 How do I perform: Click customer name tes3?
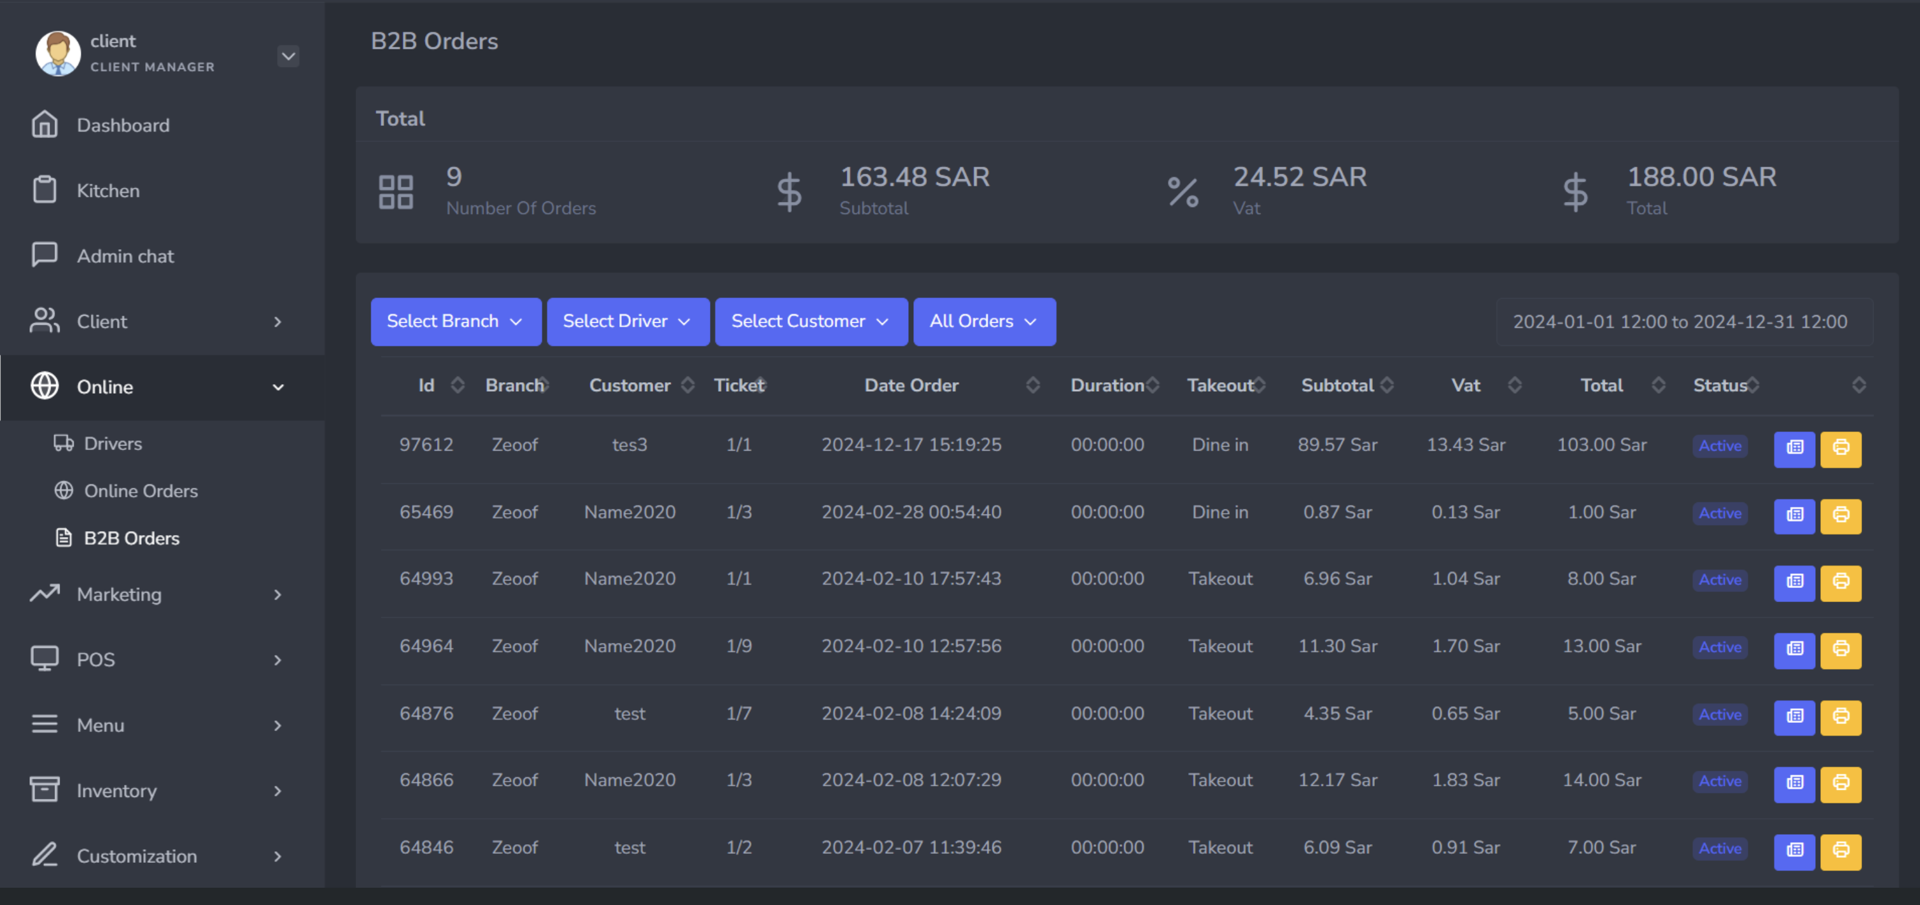(x=630, y=445)
